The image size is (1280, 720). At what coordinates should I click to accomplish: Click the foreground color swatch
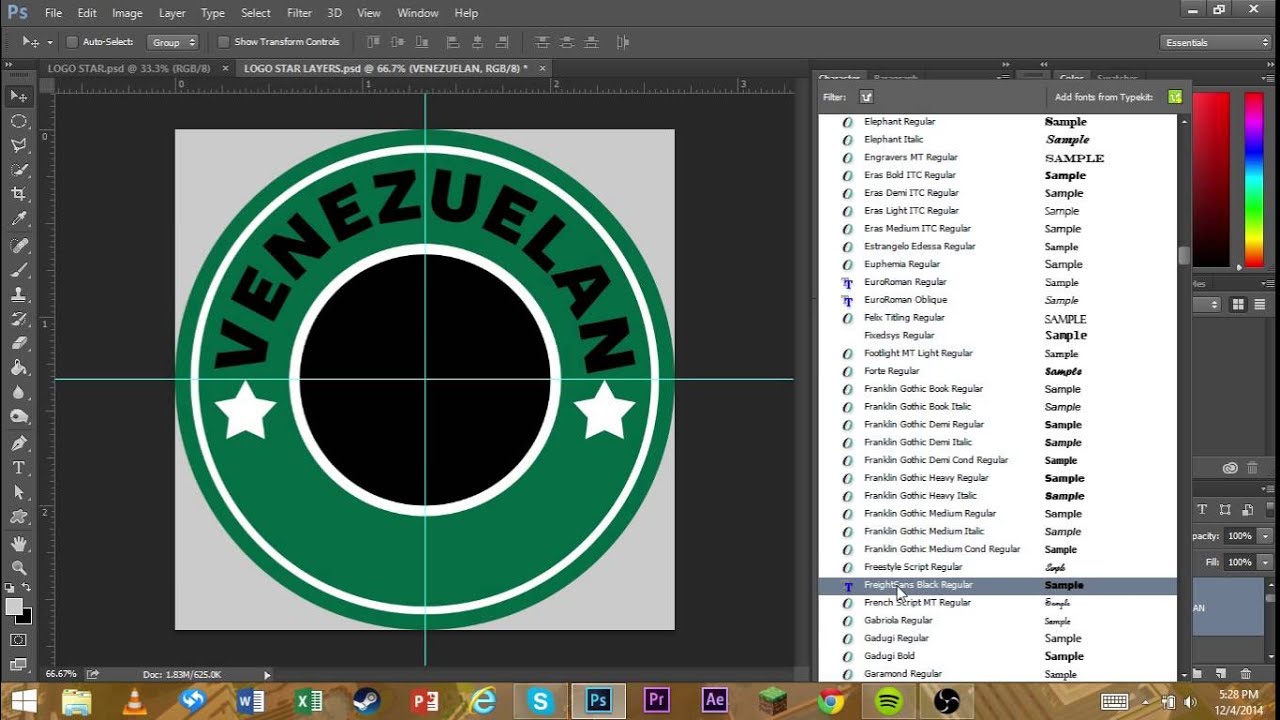pos(14,606)
